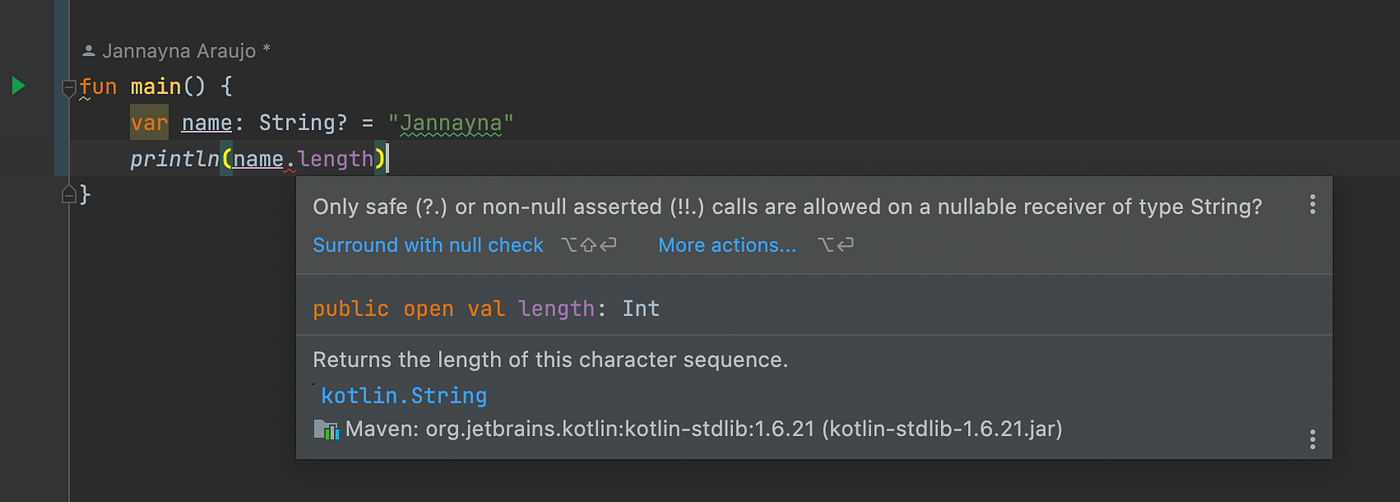This screenshot has width=1400, height=502.
Task: Click the Jannayna Araujo author annotation
Action: 186,50
